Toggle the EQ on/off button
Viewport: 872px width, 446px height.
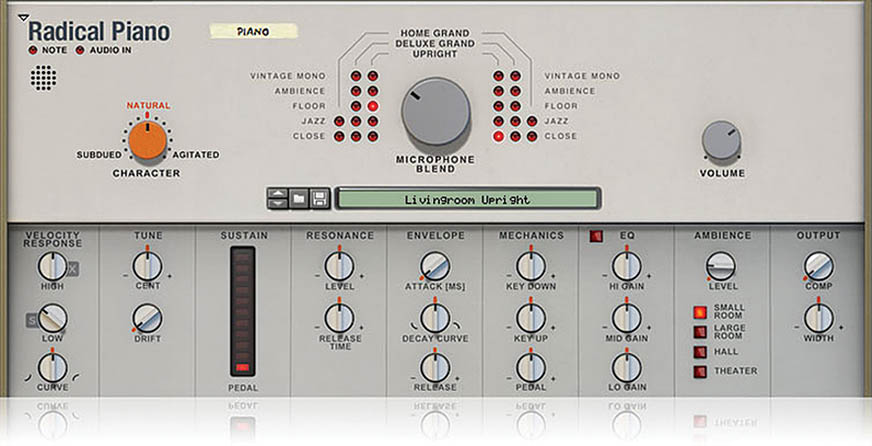click(x=597, y=237)
